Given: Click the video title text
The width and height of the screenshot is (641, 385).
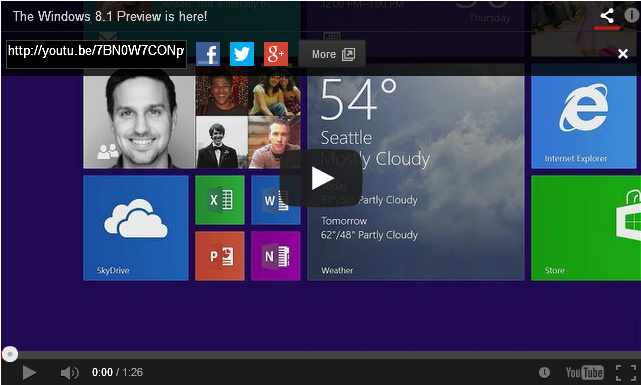Looking at the screenshot, I should point(110,16).
